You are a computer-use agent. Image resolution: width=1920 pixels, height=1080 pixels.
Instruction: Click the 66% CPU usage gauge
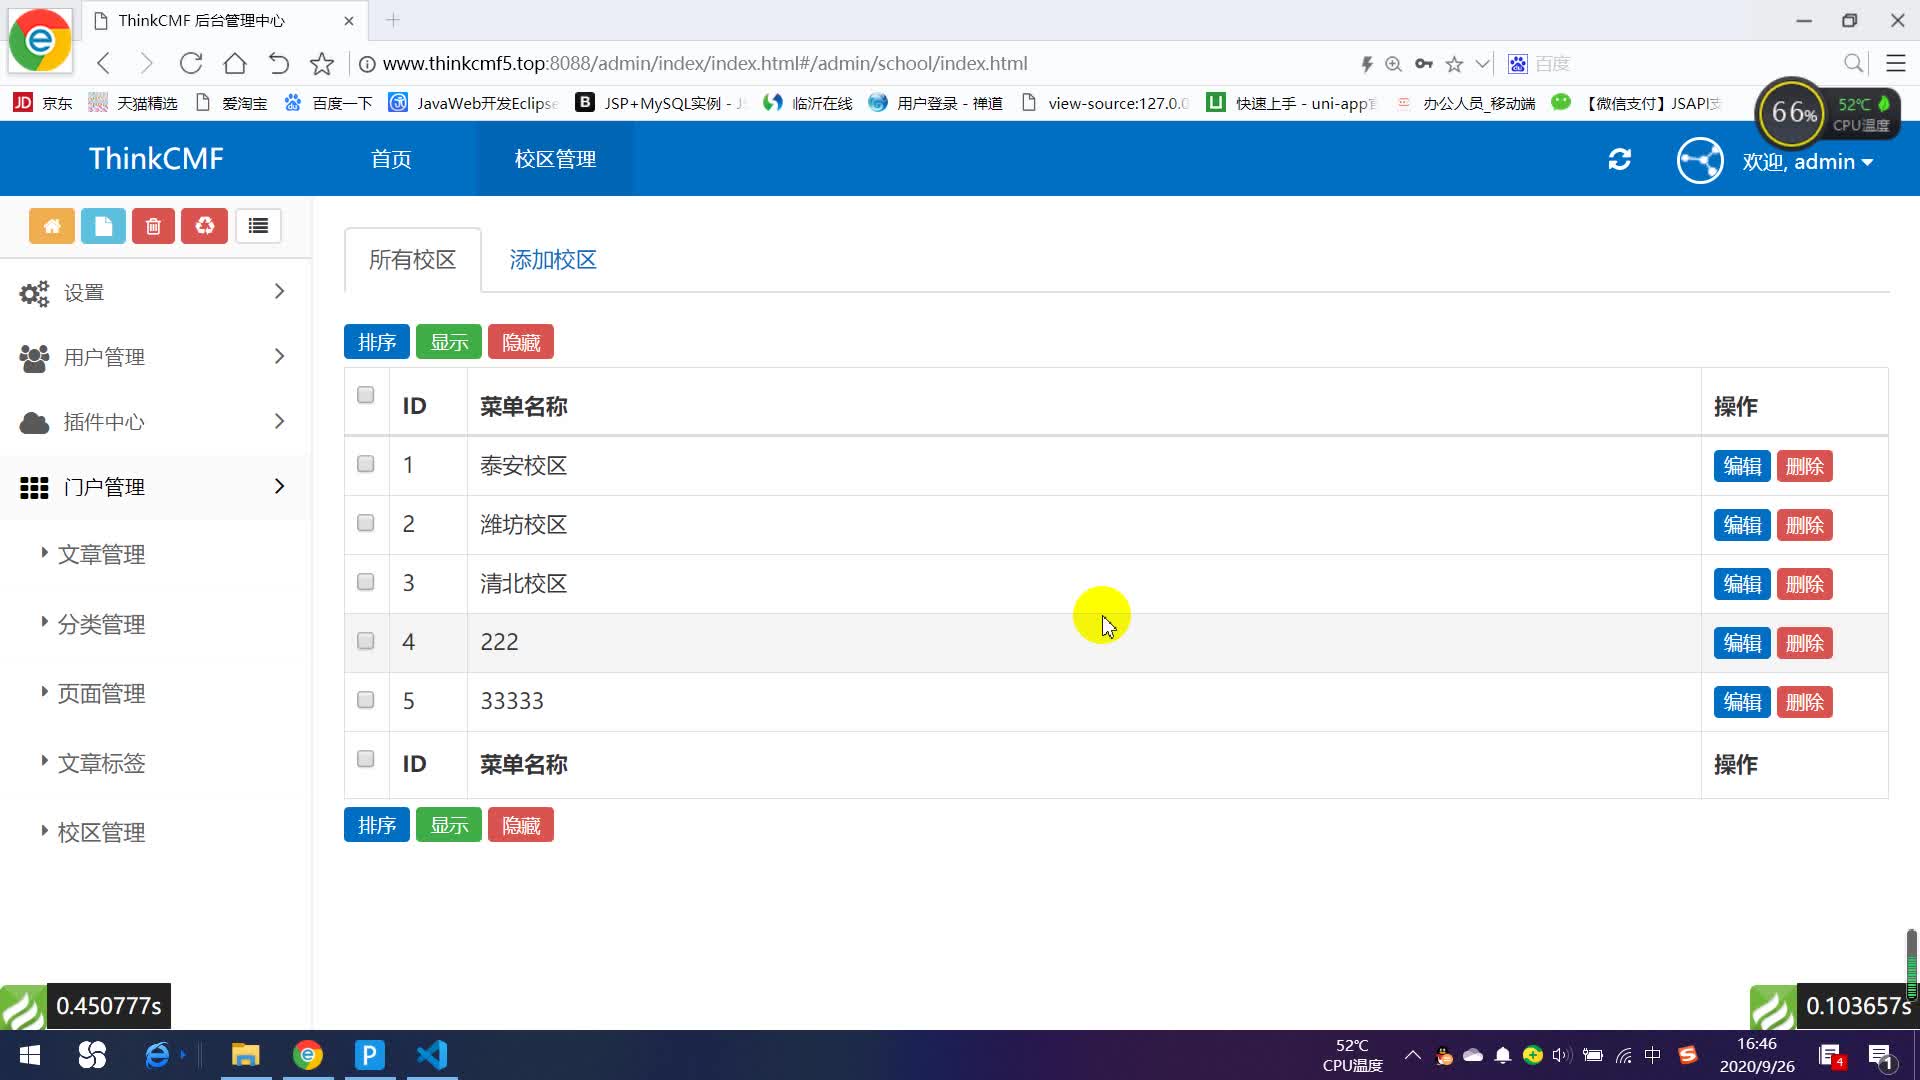pos(1793,113)
